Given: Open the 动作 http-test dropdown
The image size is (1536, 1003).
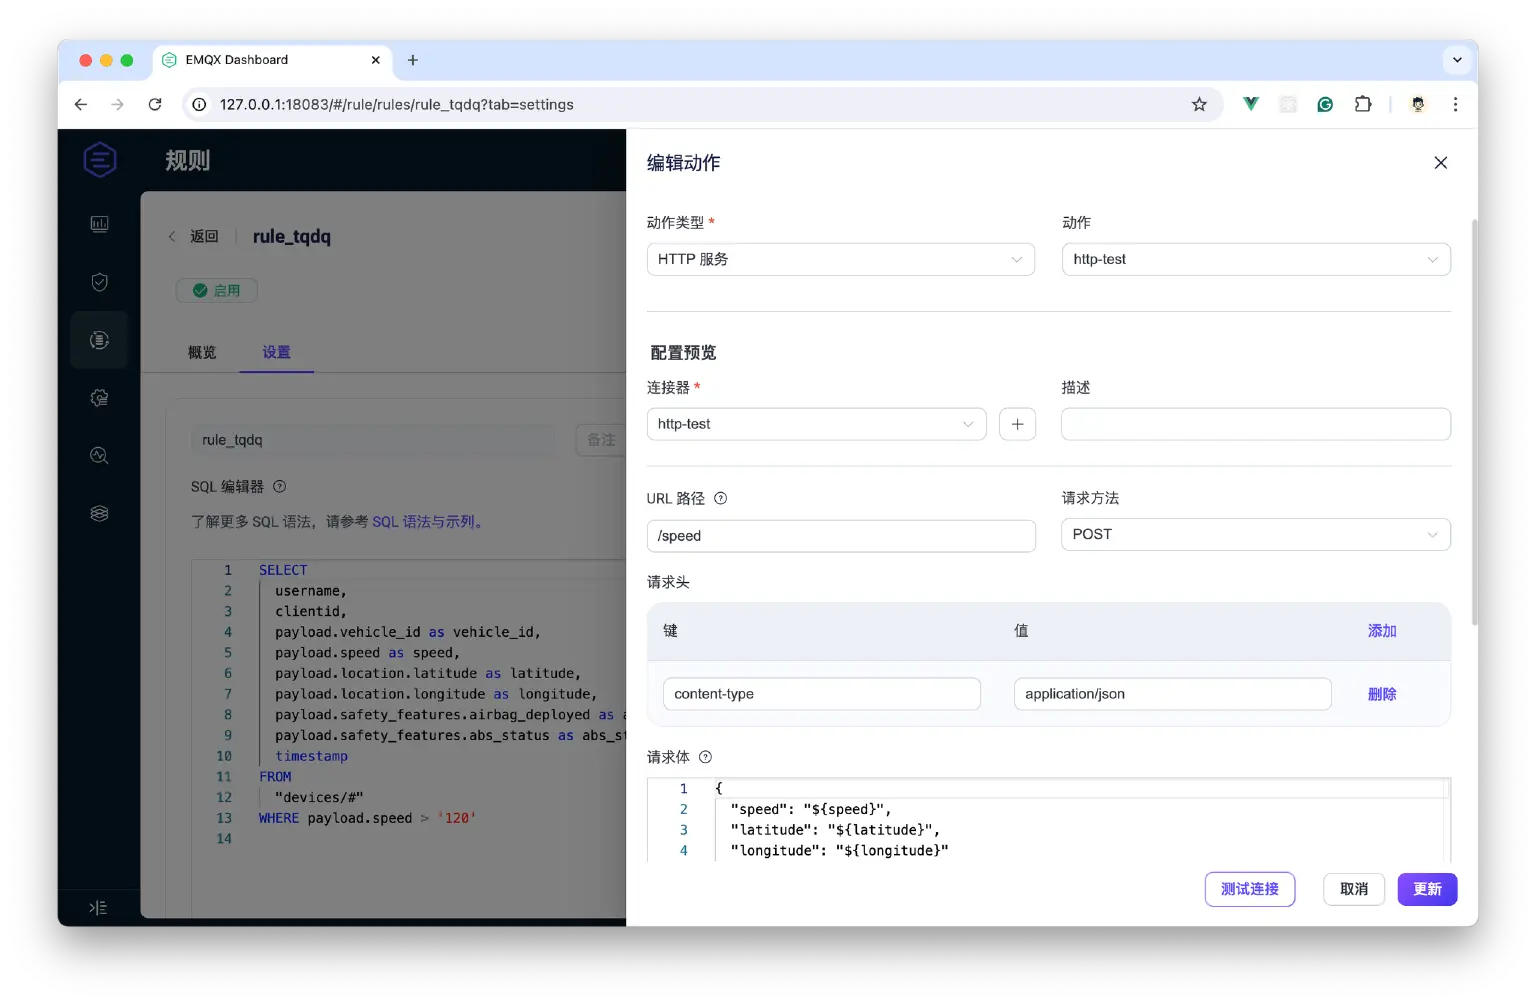Looking at the screenshot, I should pyautogui.click(x=1255, y=259).
